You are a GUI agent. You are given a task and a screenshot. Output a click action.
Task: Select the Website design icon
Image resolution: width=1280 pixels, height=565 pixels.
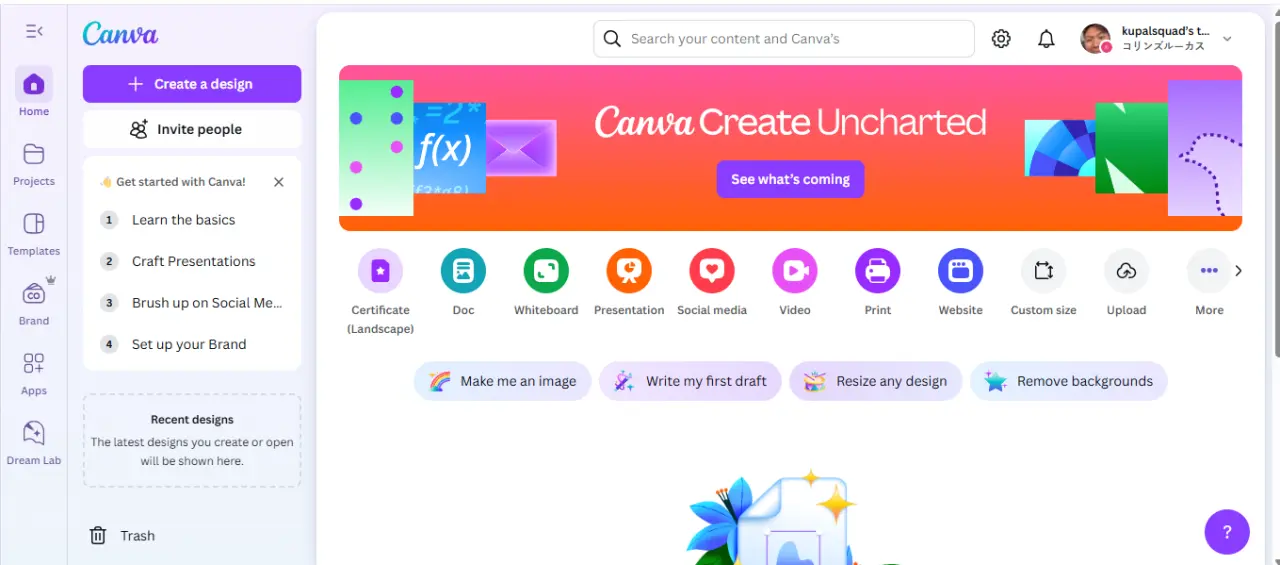(x=961, y=271)
